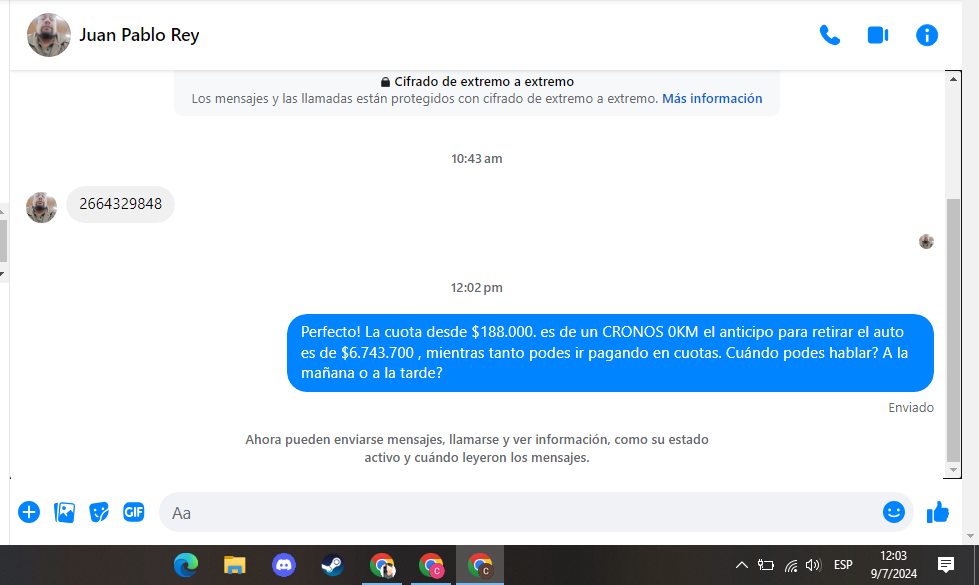Show hidden system tray icons
The height and width of the screenshot is (585, 979).
click(x=741, y=565)
